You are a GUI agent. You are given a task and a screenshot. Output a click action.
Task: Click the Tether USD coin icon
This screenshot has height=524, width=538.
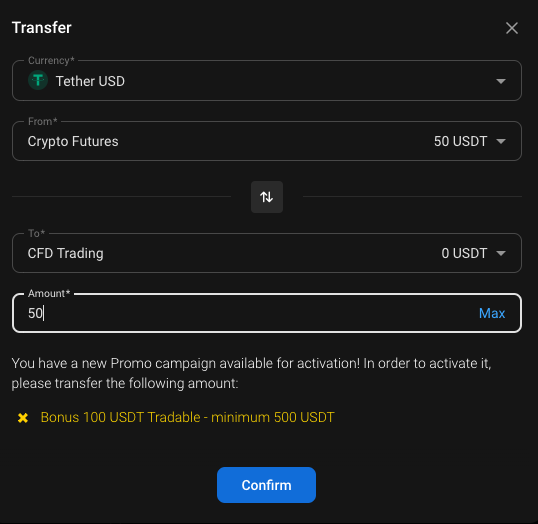tap(38, 80)
